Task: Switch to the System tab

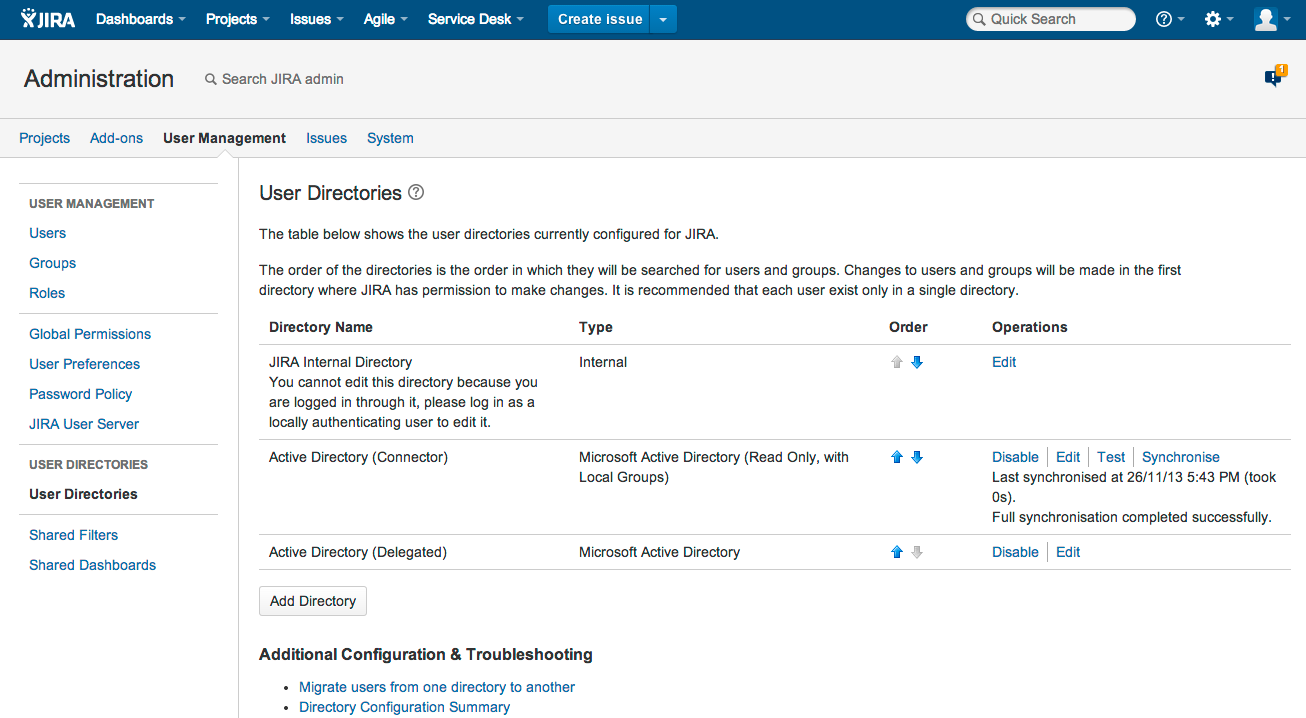Action: (x=390, y=138)
